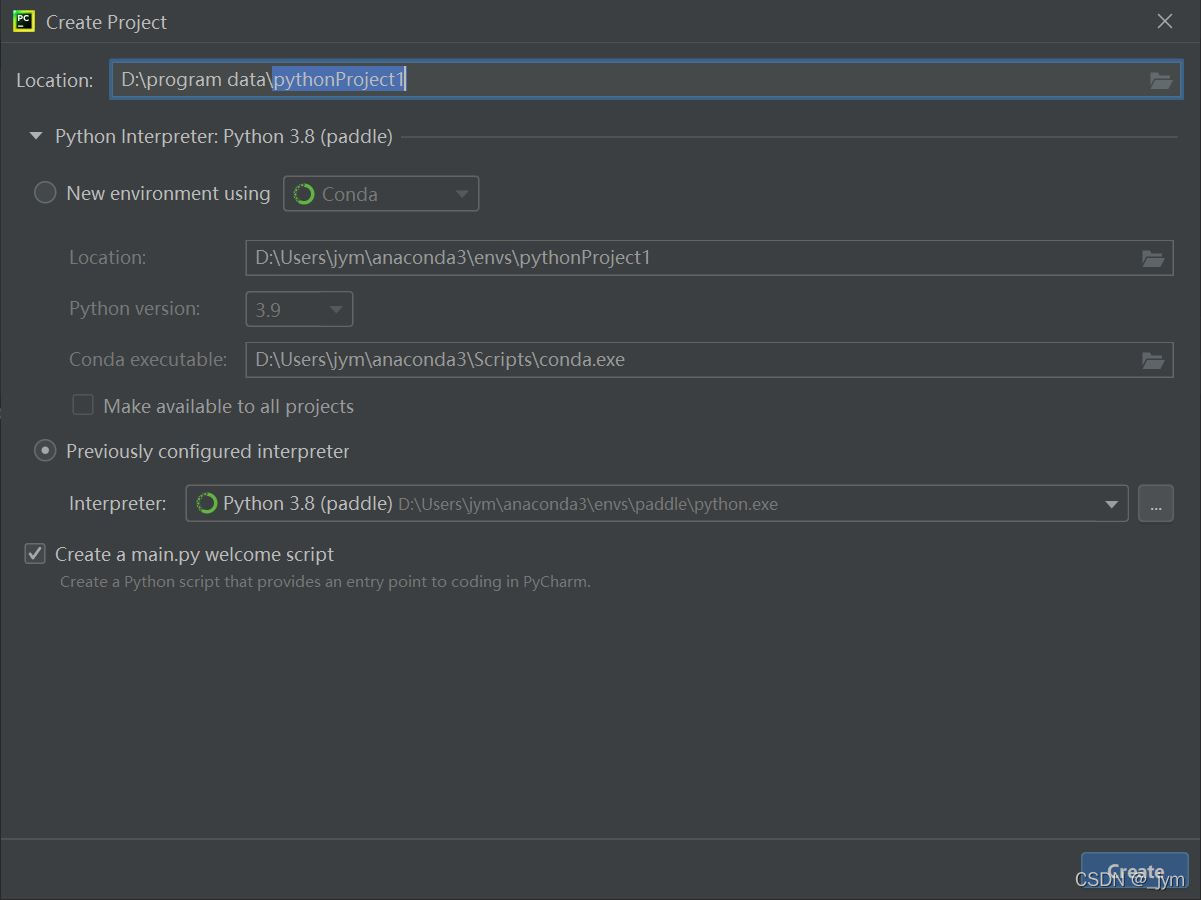The width and height of the screenshot is (1201, 900).
Task: Click the Interpreter: label
Action: [118, 503]
